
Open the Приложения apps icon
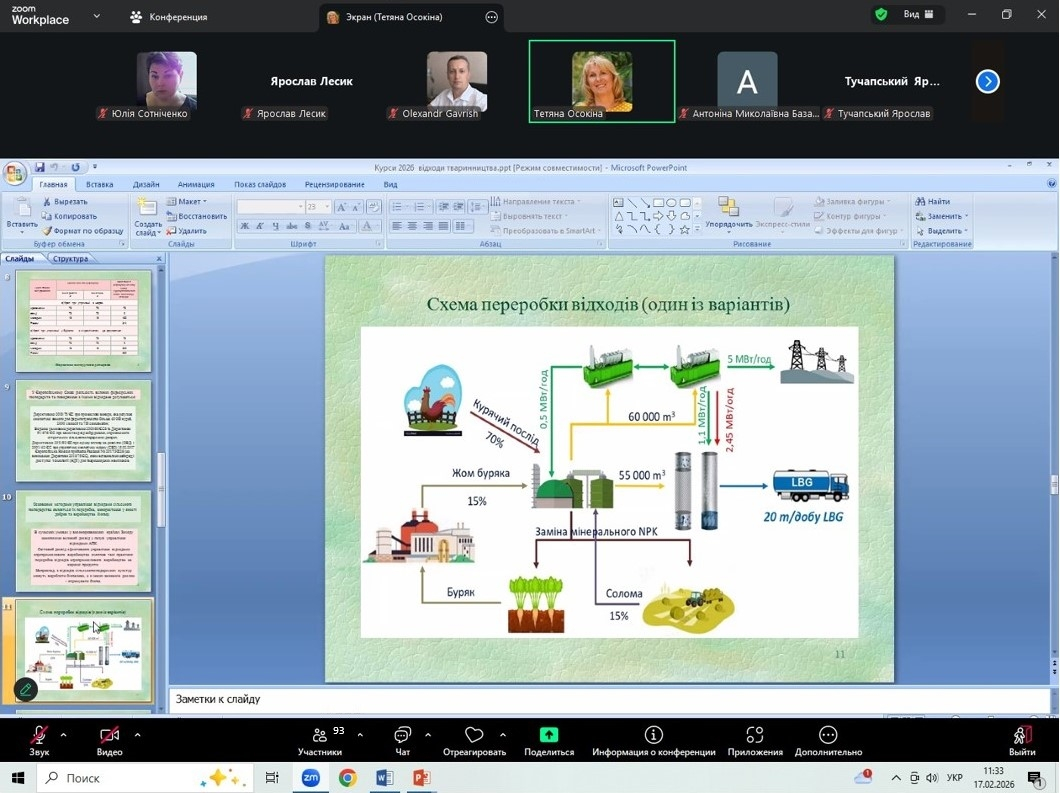754,736
